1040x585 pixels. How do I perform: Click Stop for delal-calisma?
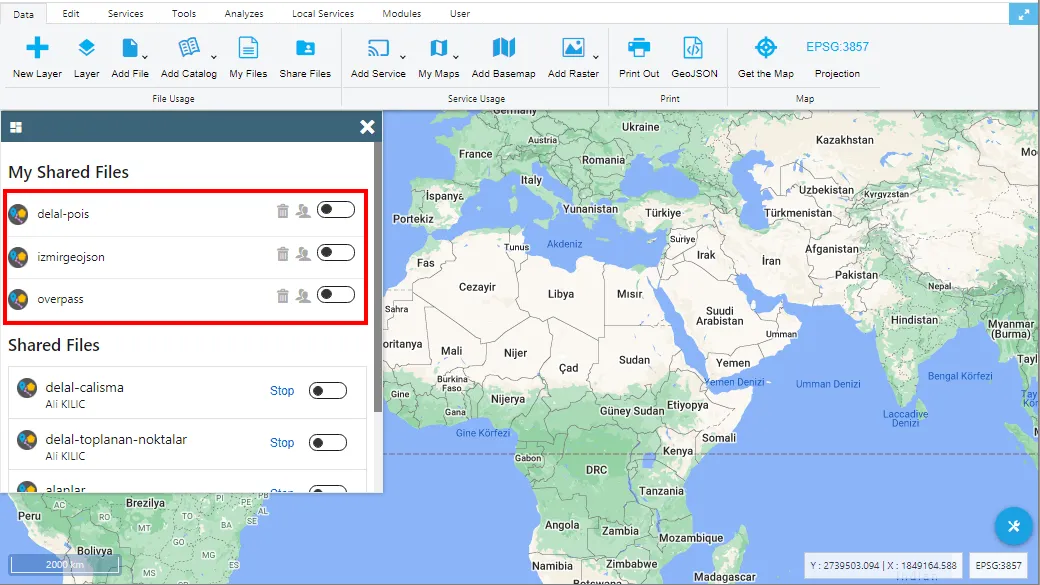282,391
